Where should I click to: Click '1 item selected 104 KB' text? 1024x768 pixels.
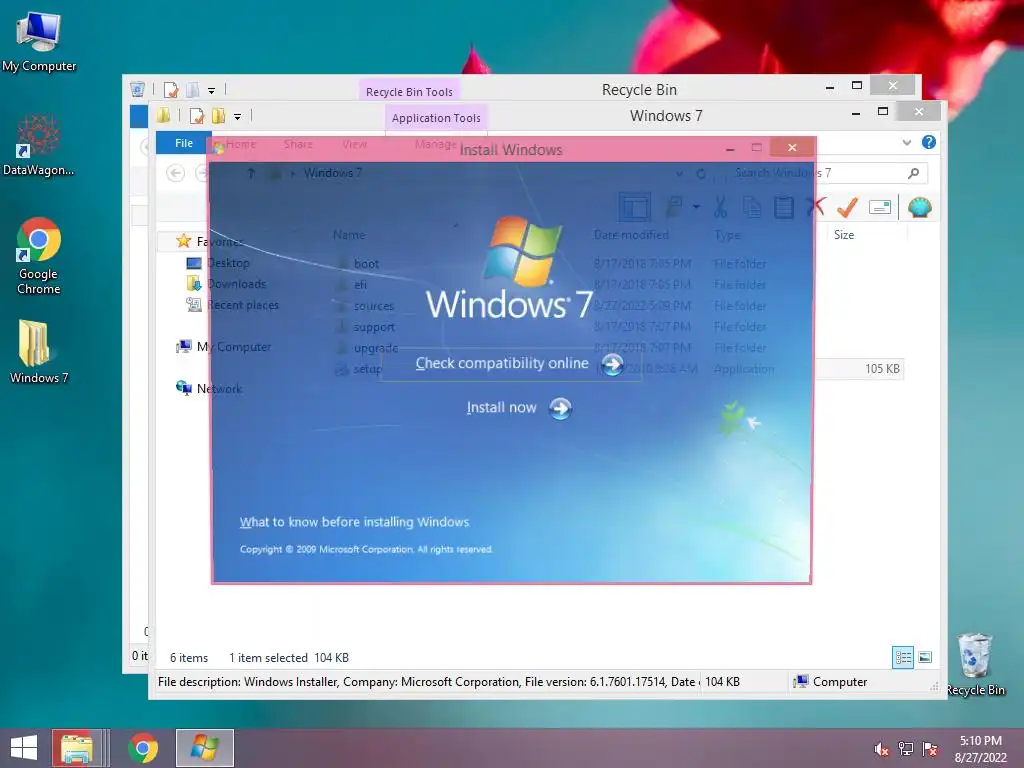pyautogui.click(x=289, y=658)
